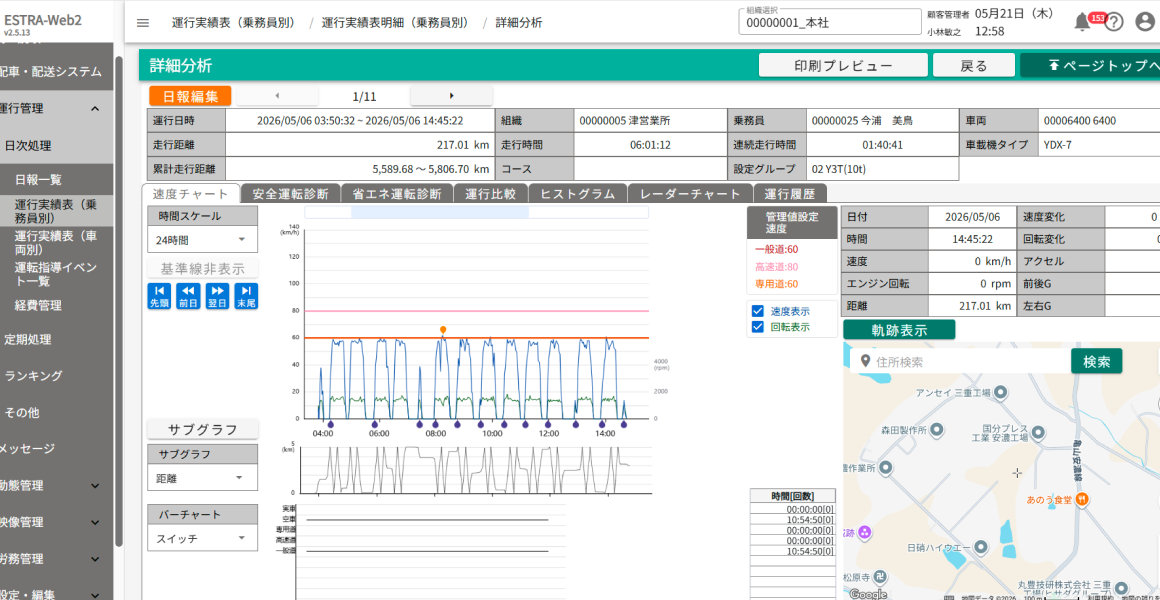Image resolution: width=1160 pixels, height=600 pixels.
Task: Open the バーチャート スイッチ dropdown
Action: pyautogui.click(x=203, y=538)
